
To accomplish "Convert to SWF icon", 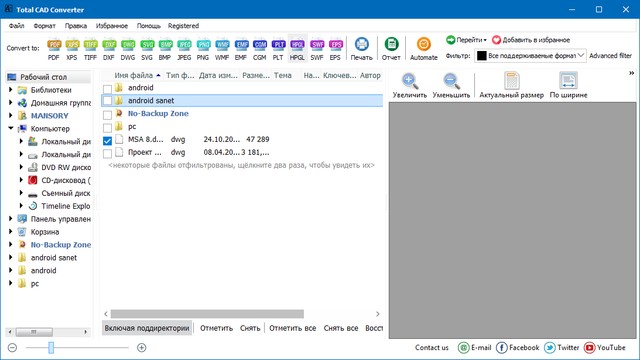I will pos(317,49).
